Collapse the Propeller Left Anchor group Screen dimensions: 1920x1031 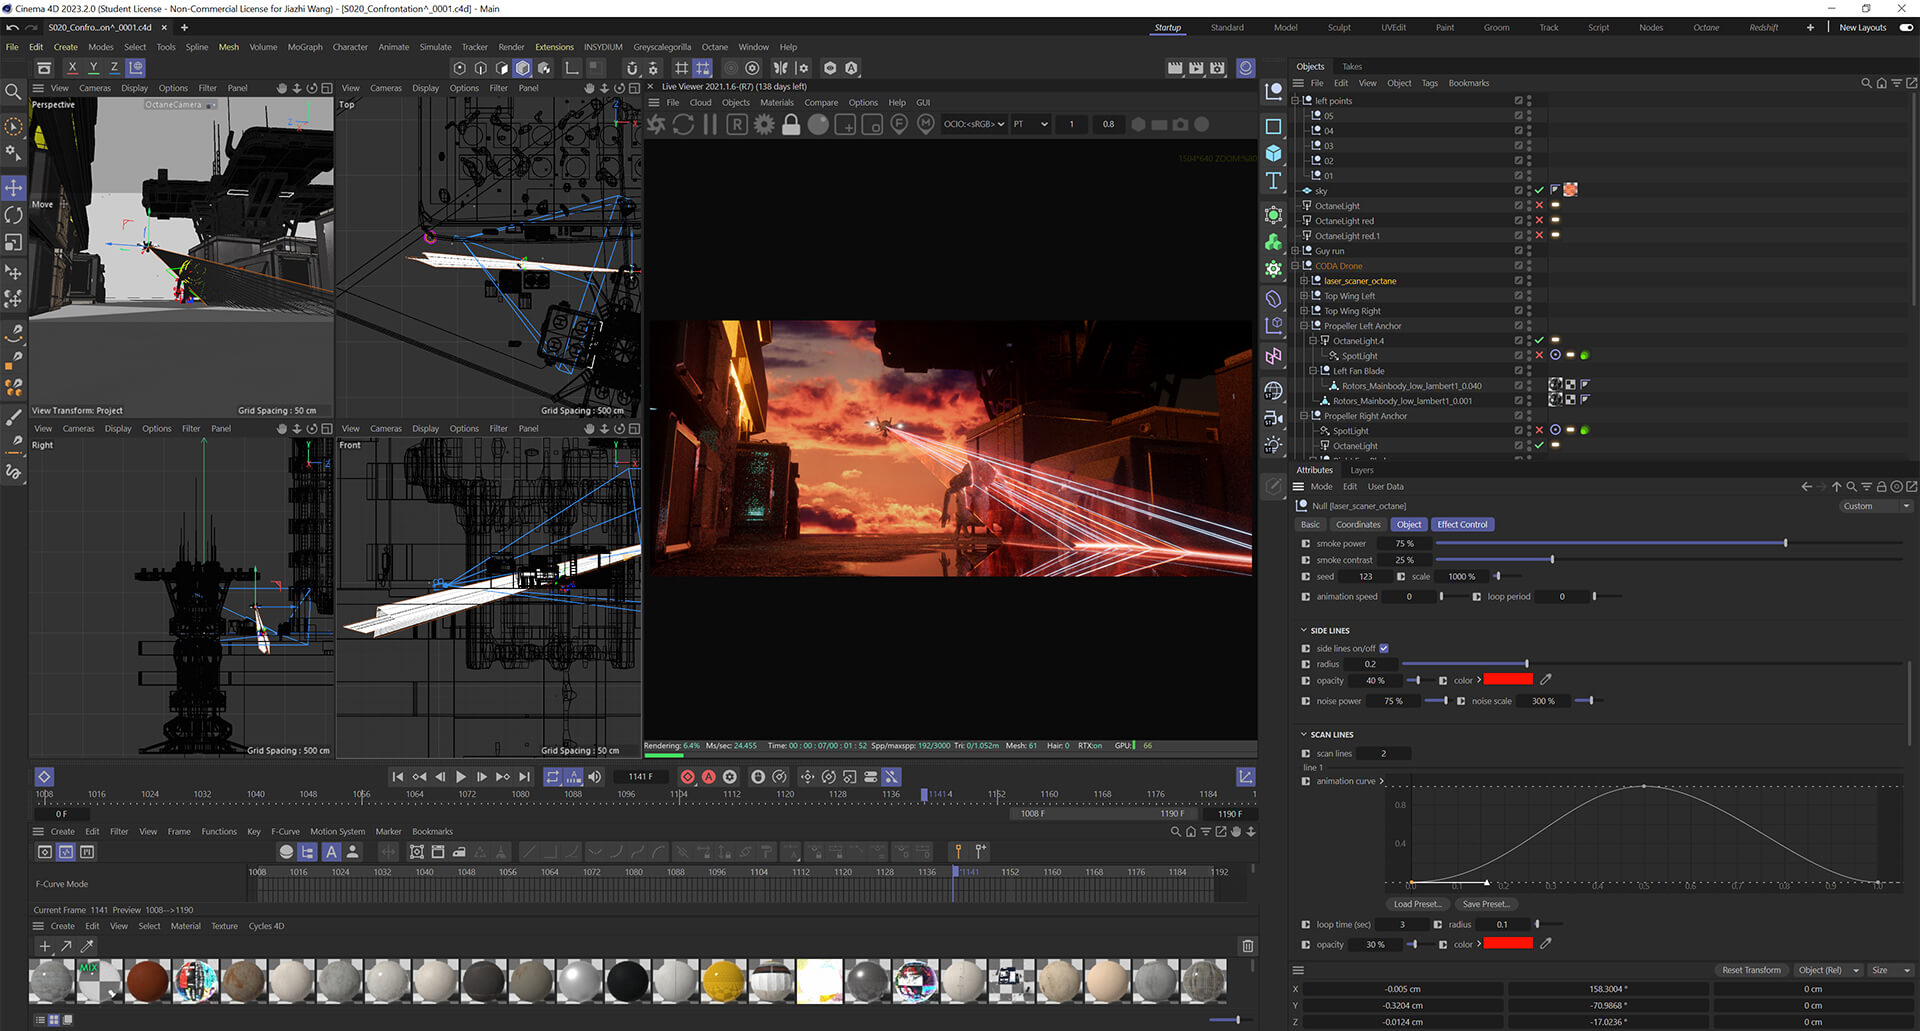click(x=1304, y=325)
